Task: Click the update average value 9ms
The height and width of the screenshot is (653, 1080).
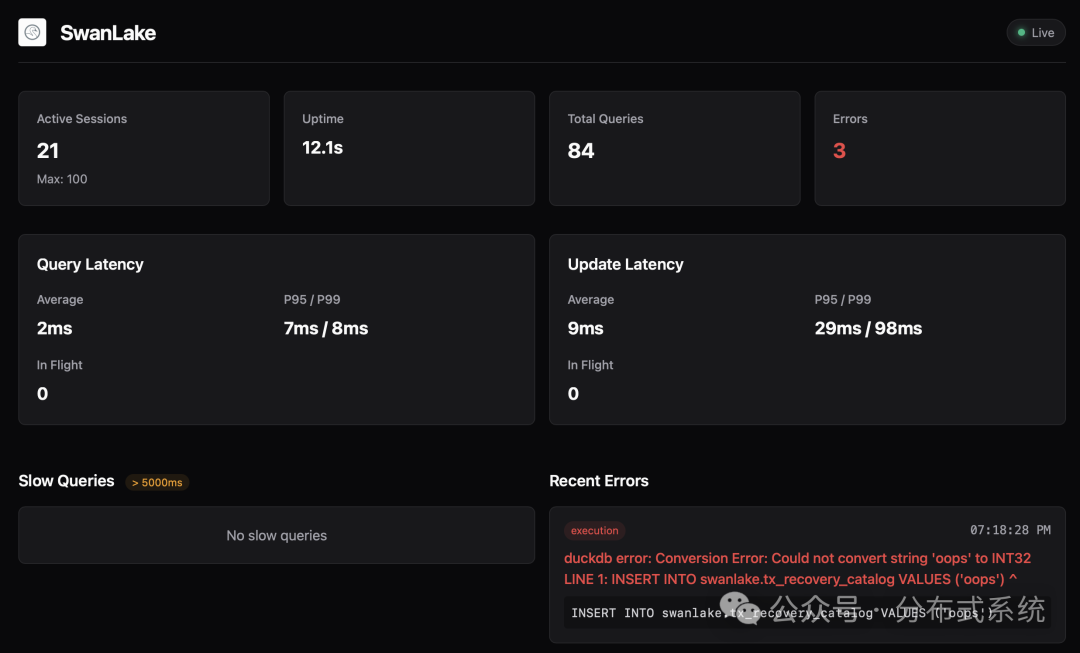Action: click(x=585, y=329)
